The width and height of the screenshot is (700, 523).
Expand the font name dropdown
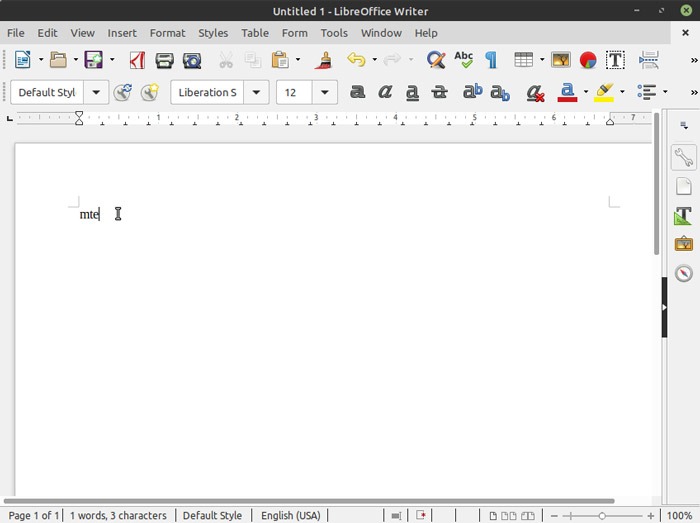[256, 92]
